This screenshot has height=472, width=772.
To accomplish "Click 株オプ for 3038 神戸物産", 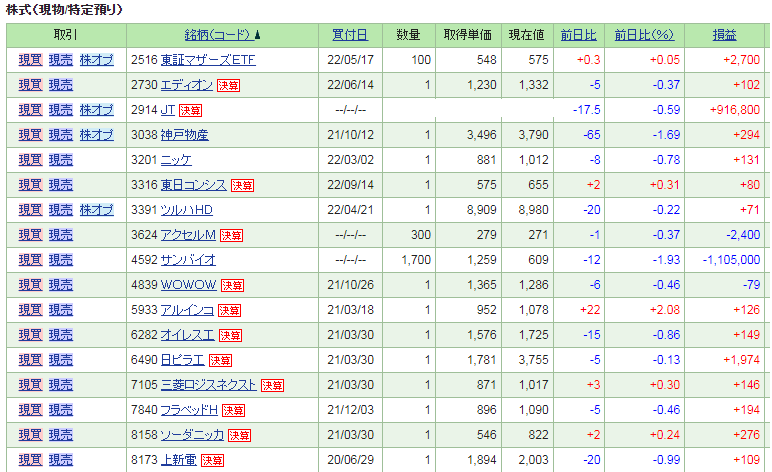I will [96, 135].
